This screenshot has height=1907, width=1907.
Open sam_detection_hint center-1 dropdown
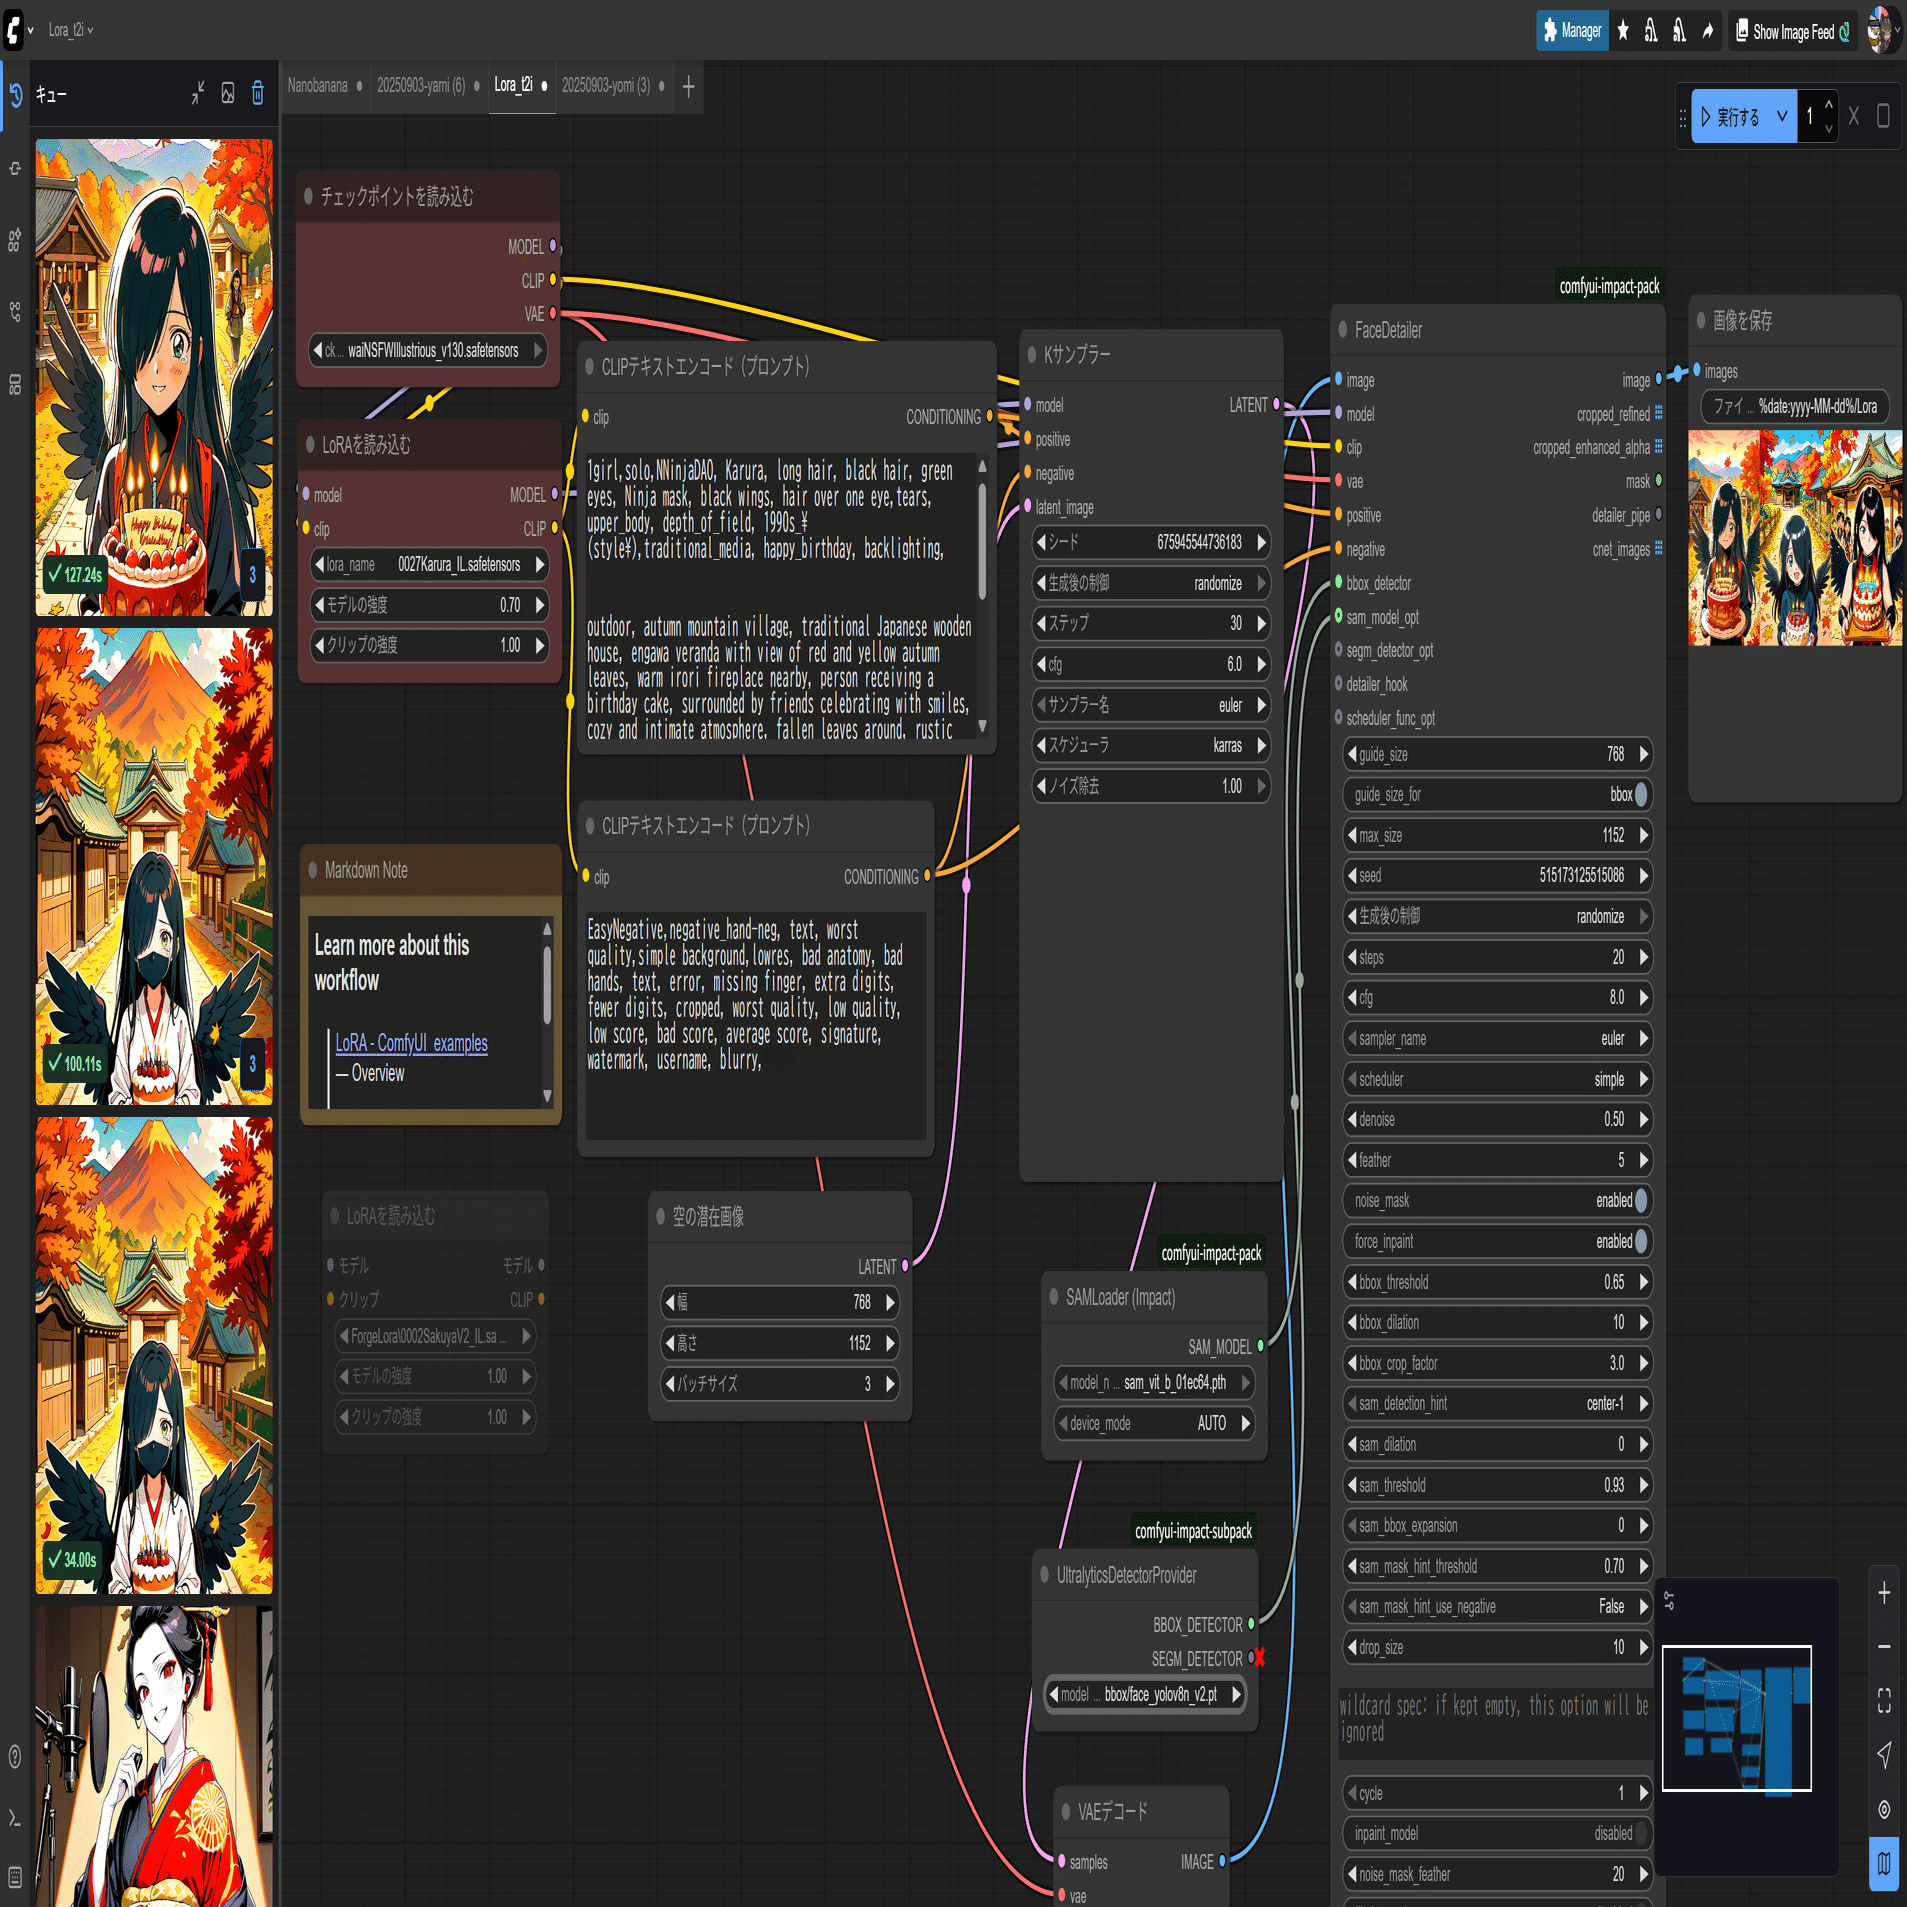click(x=1496, y=1403)
